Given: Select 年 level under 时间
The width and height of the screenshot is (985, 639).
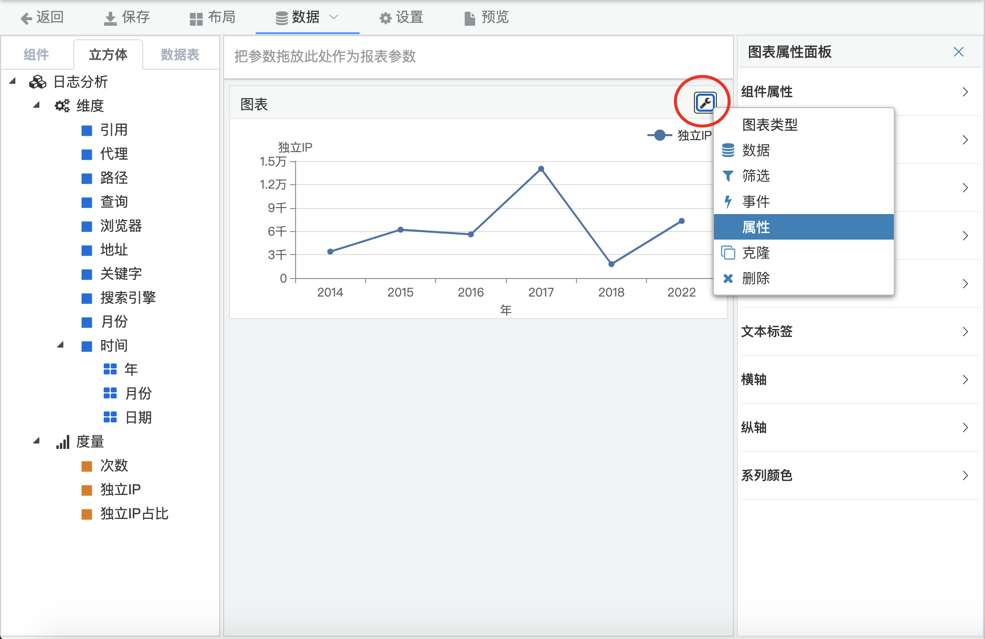Looking at the screenshot, I should (x=131, y=369).
